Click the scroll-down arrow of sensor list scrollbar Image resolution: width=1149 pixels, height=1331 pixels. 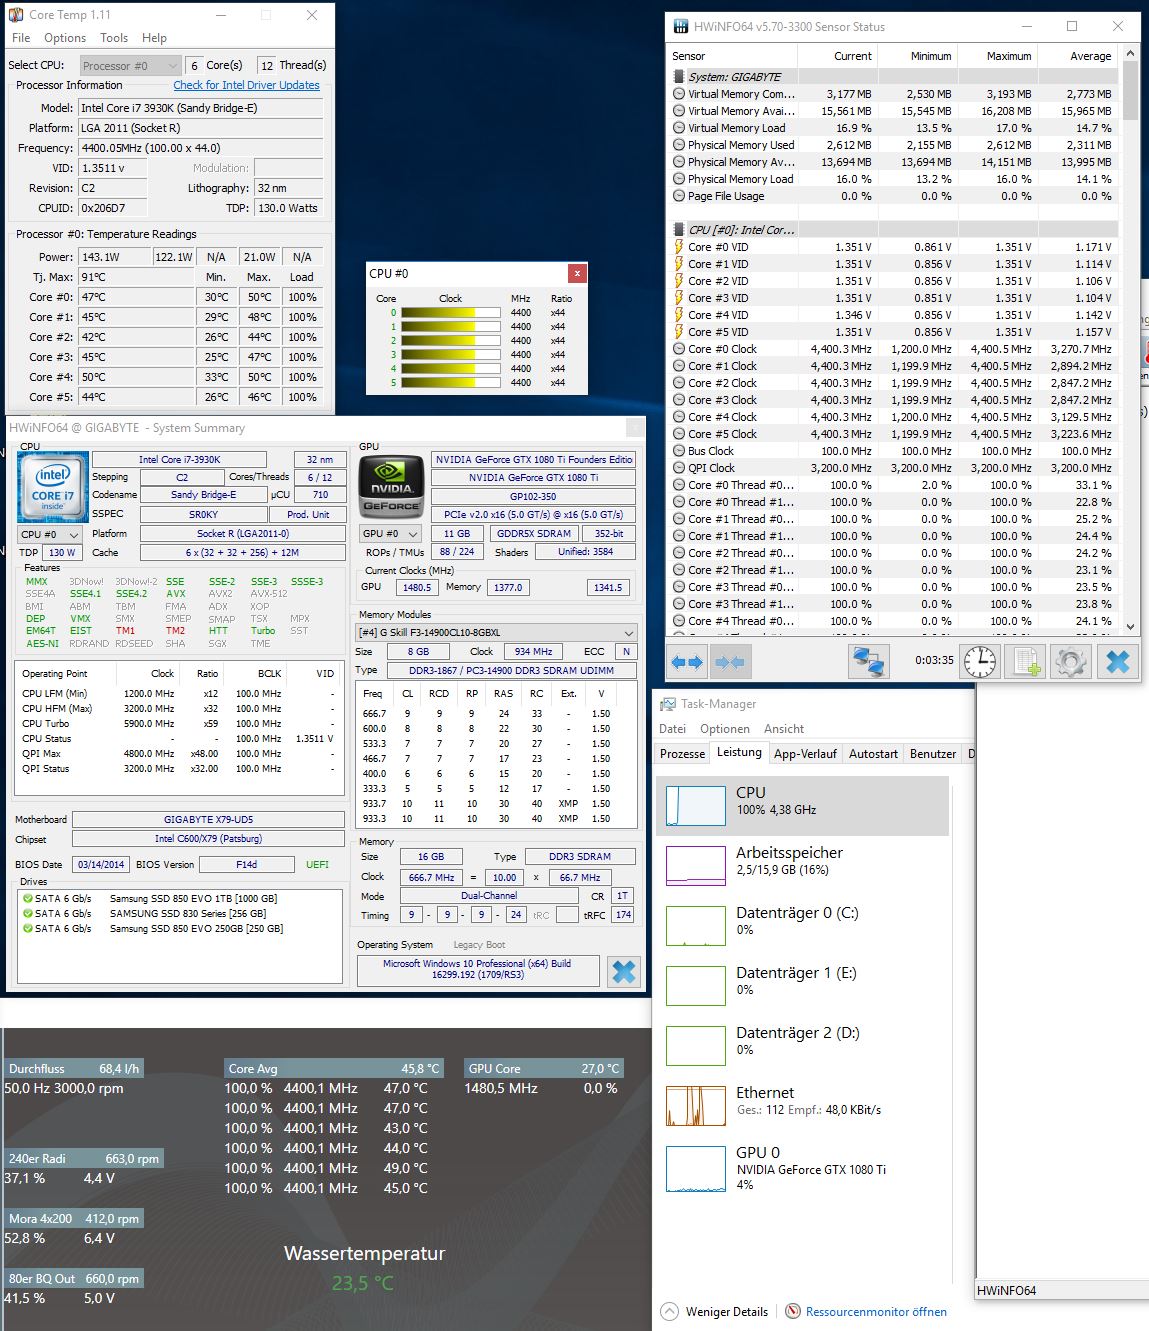[1131, 627]
